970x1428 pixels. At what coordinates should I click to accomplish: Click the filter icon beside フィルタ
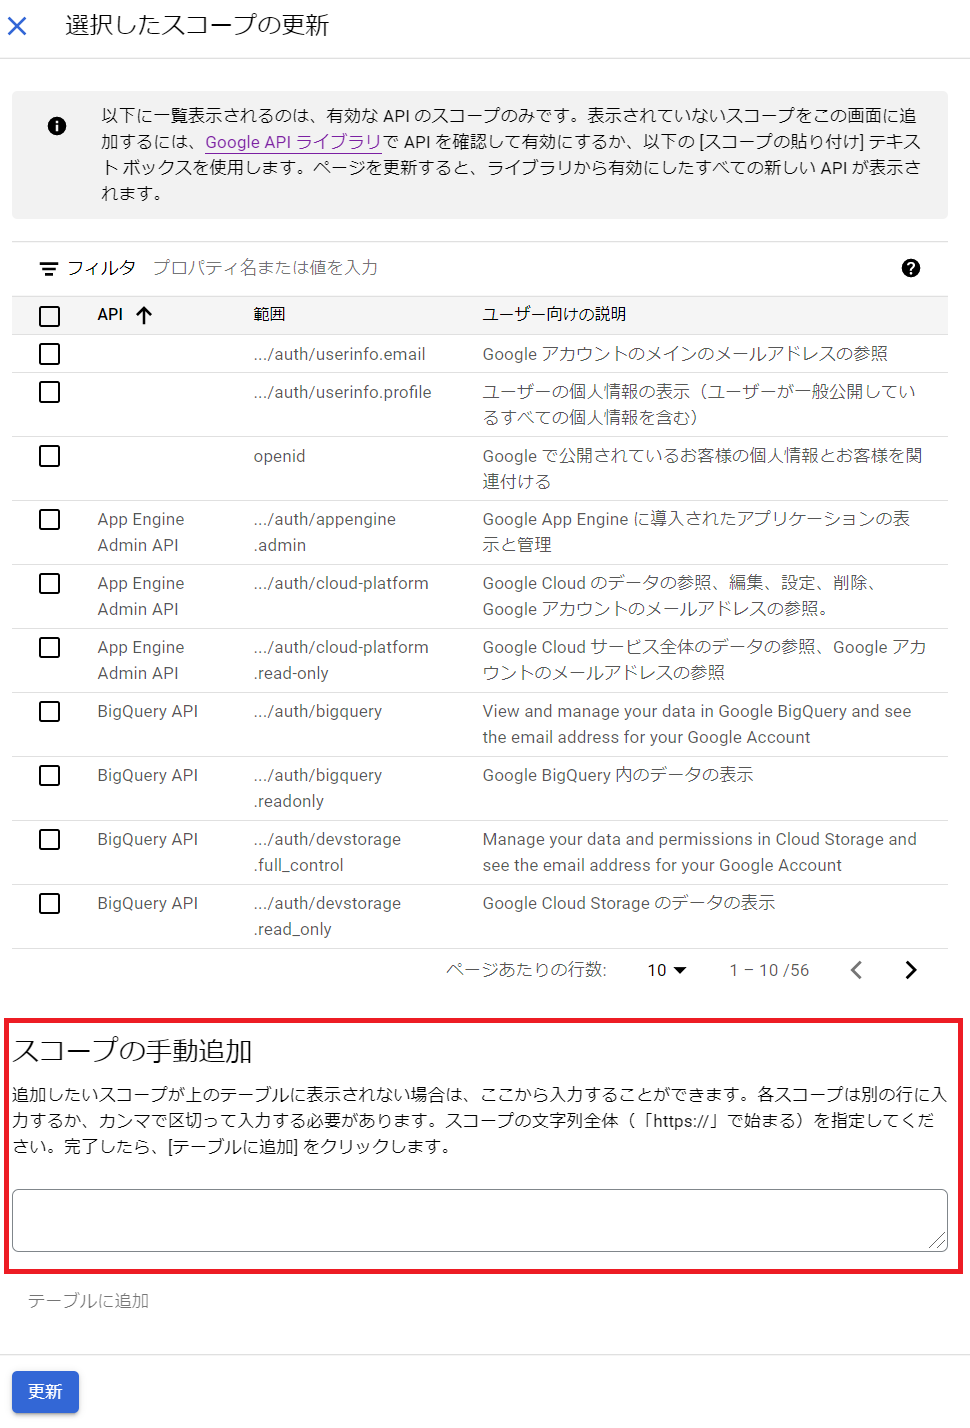pos(48,268)
